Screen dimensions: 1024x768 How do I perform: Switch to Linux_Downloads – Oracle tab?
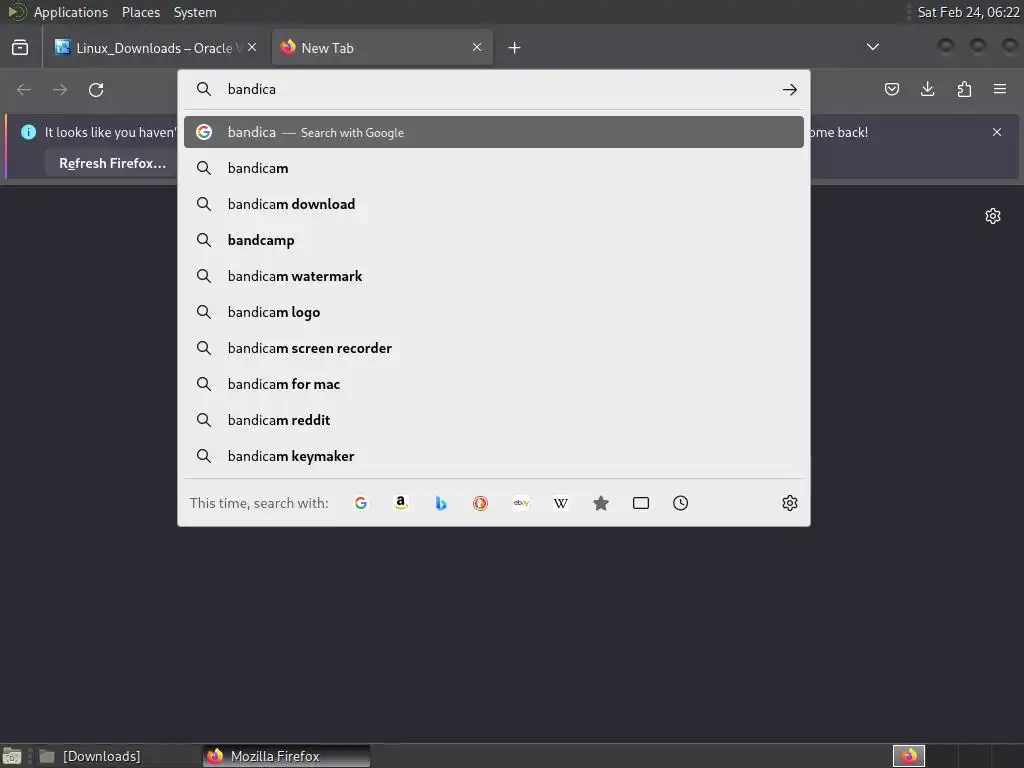(x=155, y=47)
